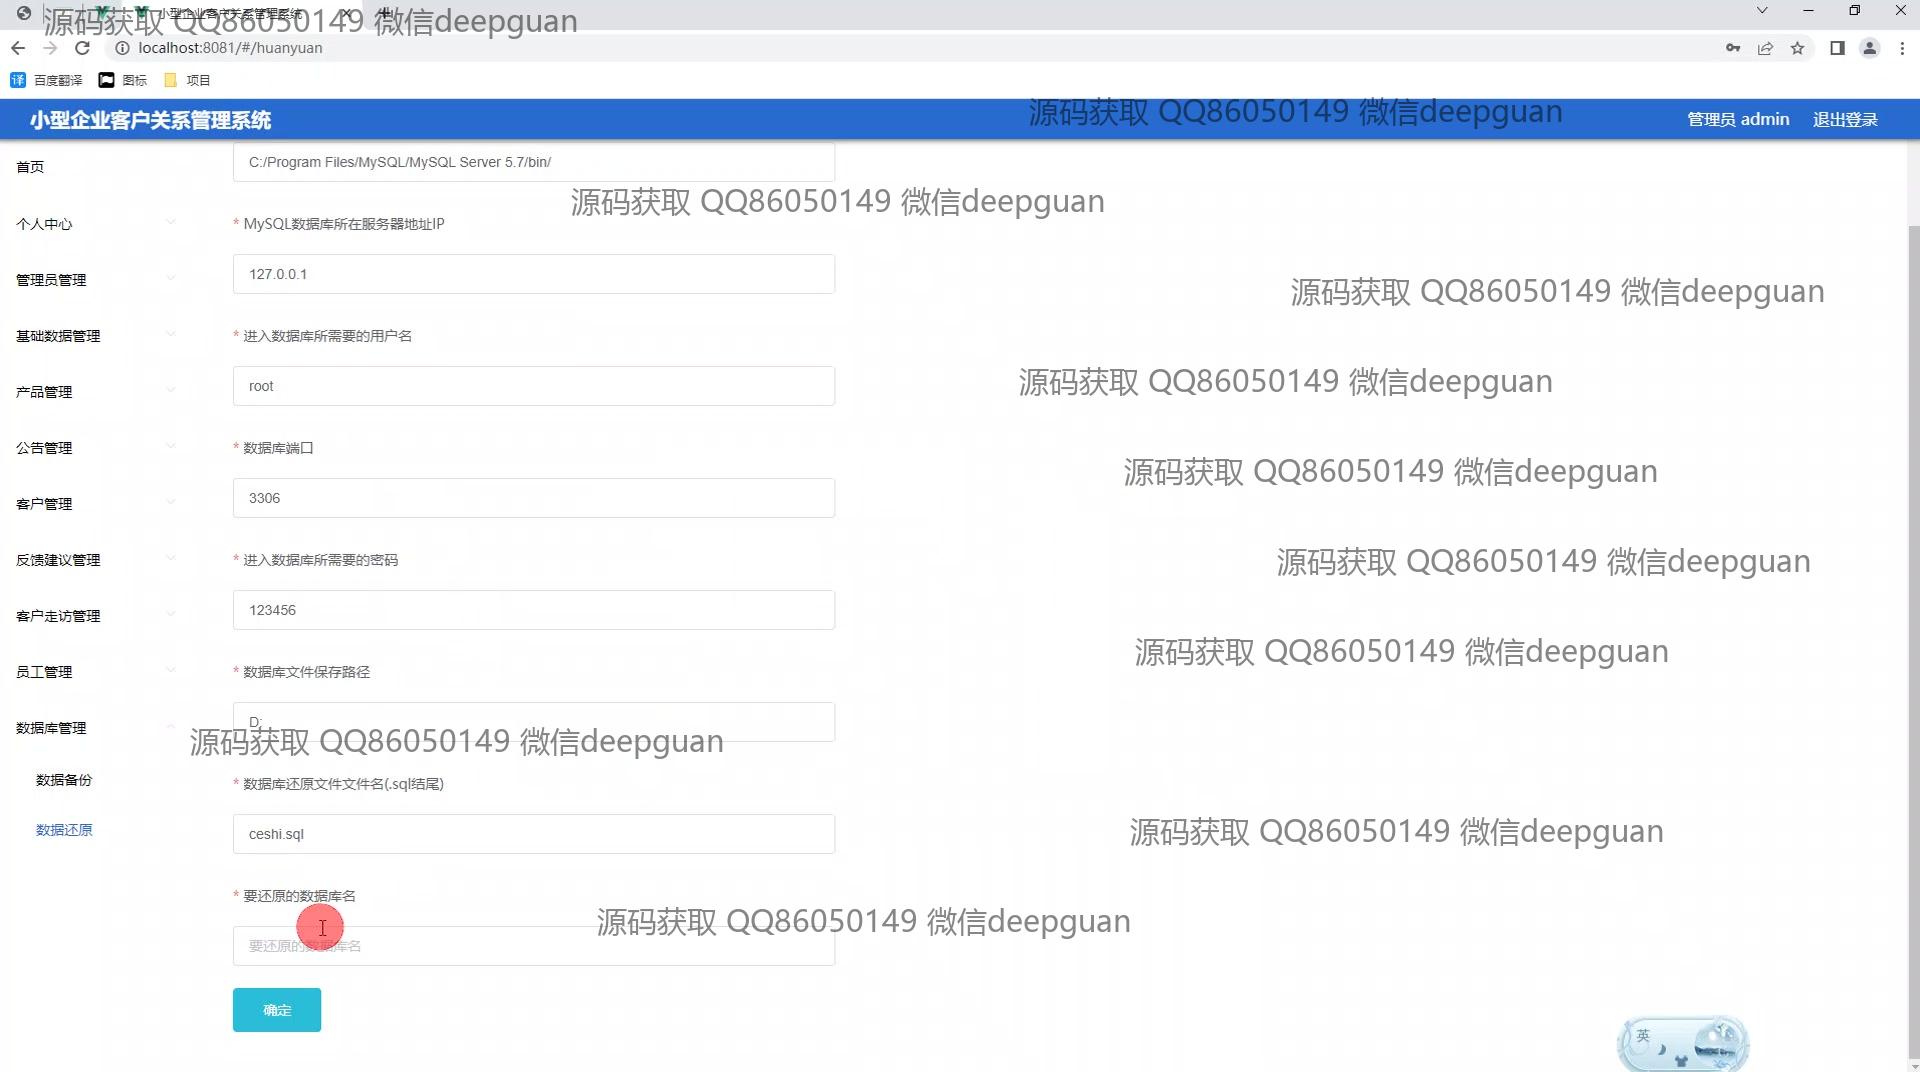Click the 确定 confirm button
This screenshot has width=1920, height=1072.
pyautogui.click(x=277, y=1010)
